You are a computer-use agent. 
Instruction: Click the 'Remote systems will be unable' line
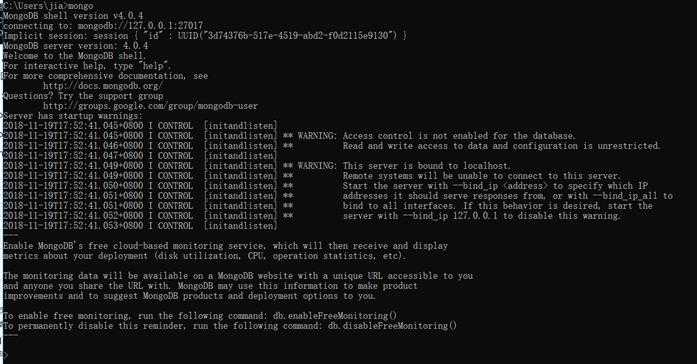481,176
